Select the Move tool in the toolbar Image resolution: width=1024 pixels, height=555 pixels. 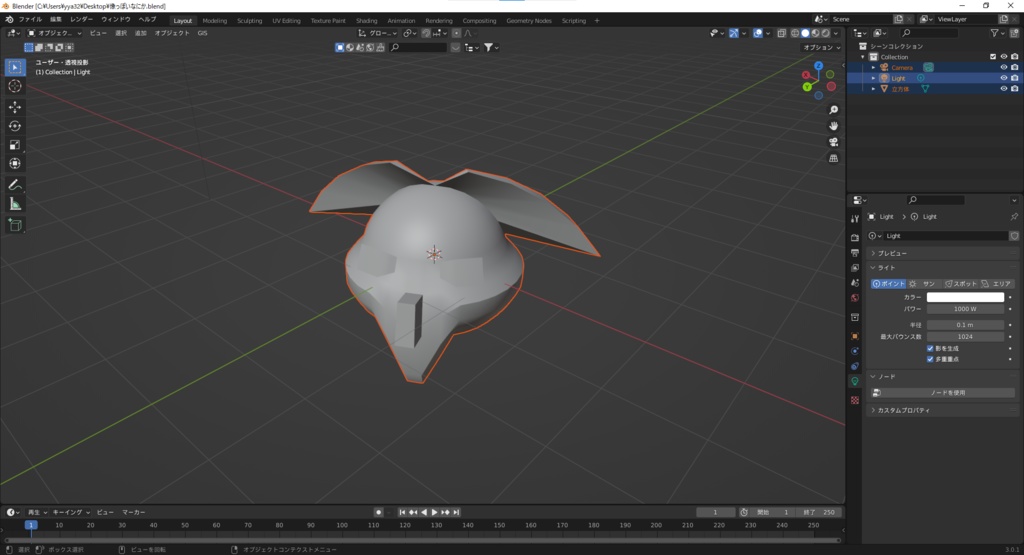tap(15, 107)
